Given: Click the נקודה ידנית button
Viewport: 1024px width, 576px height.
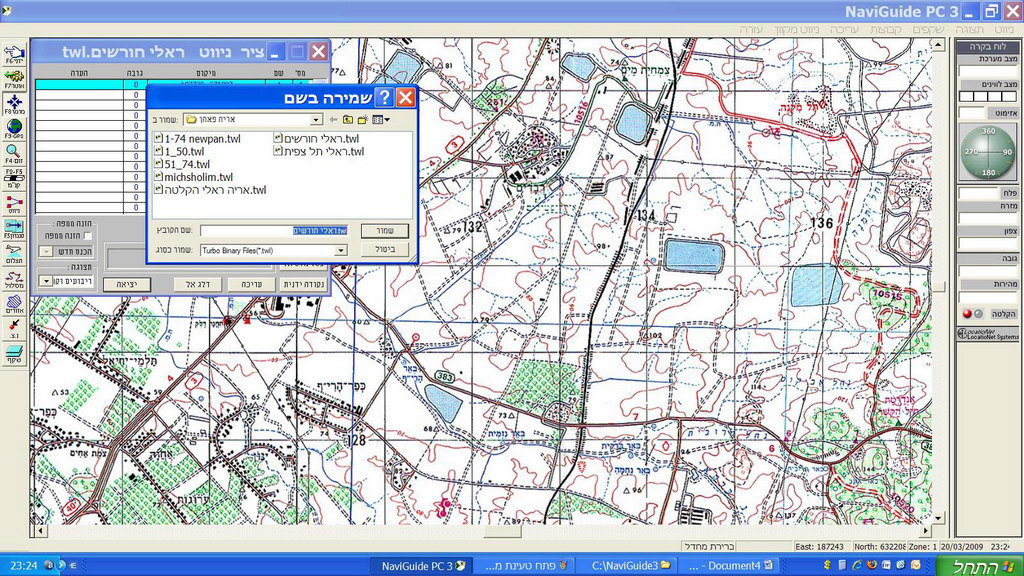Looking at the screenshot, I should click(304, 284).
